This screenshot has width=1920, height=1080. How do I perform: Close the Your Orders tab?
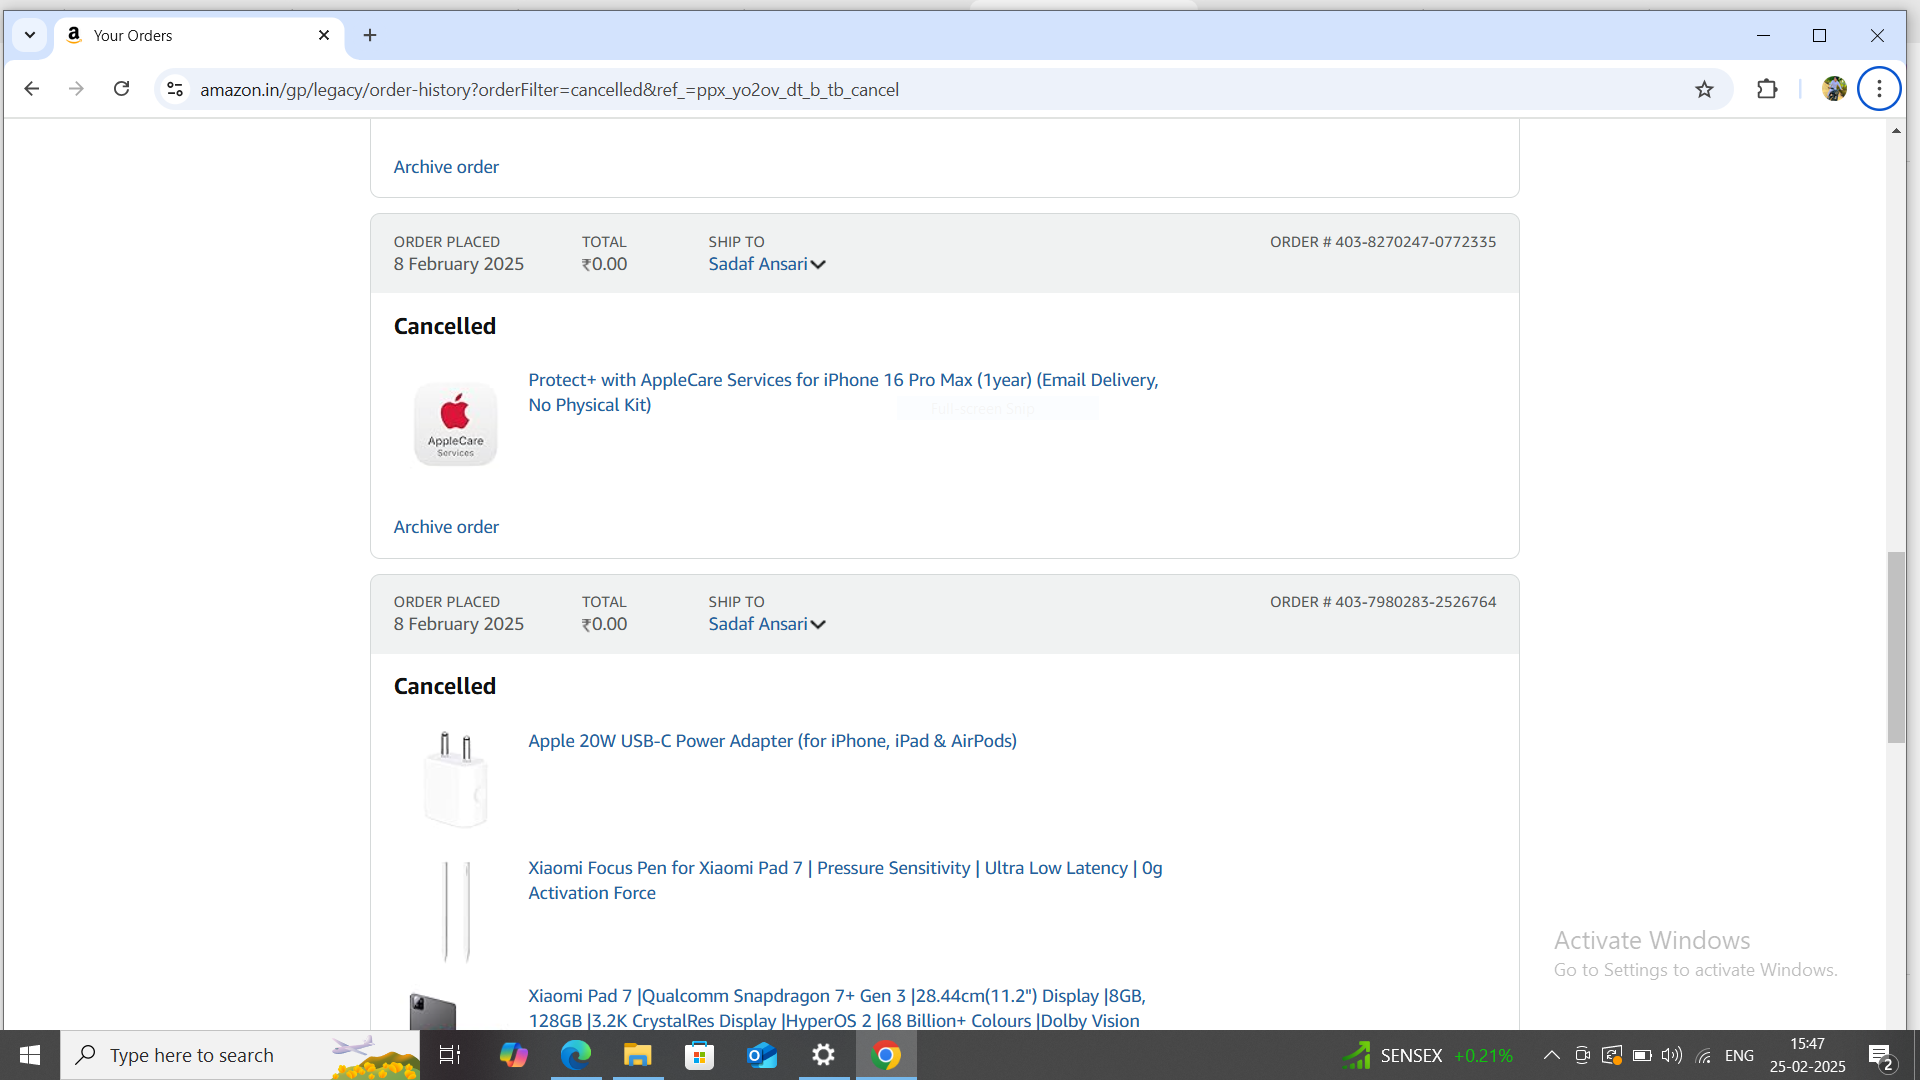click(324, 35)
